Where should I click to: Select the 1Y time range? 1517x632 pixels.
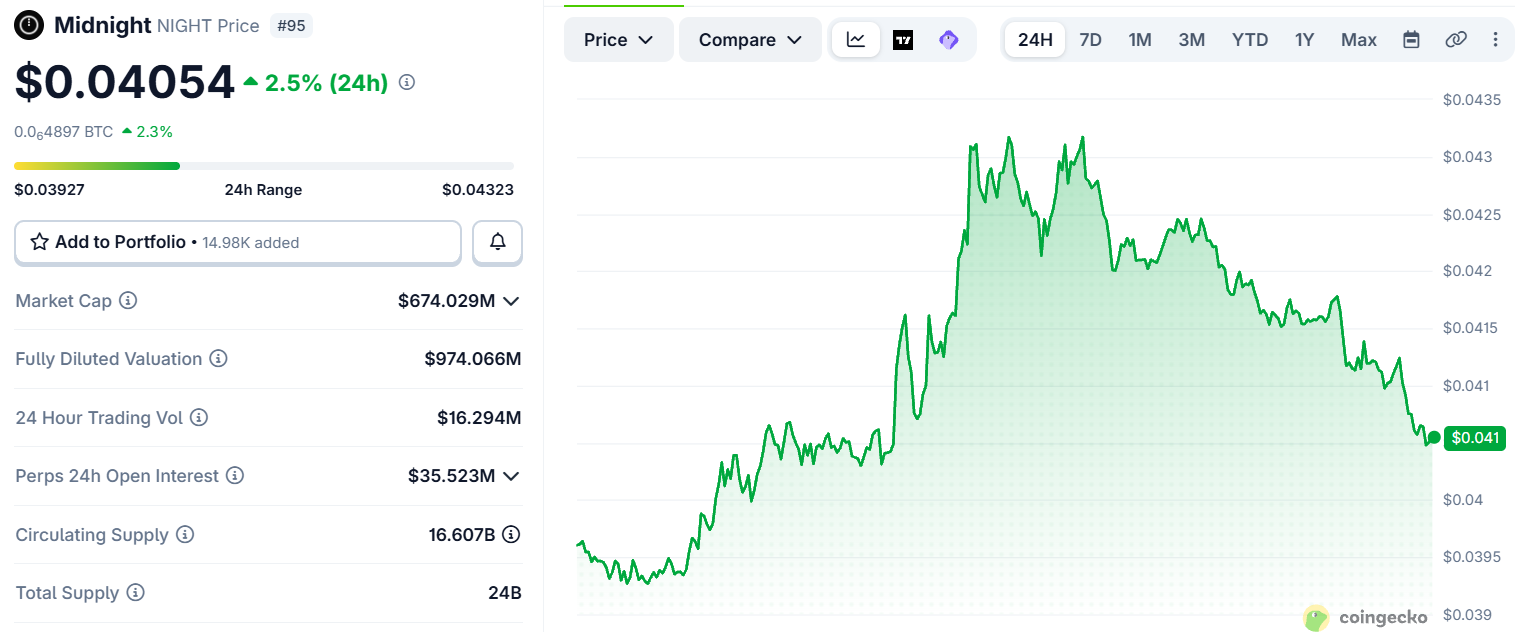(1304, 40)
